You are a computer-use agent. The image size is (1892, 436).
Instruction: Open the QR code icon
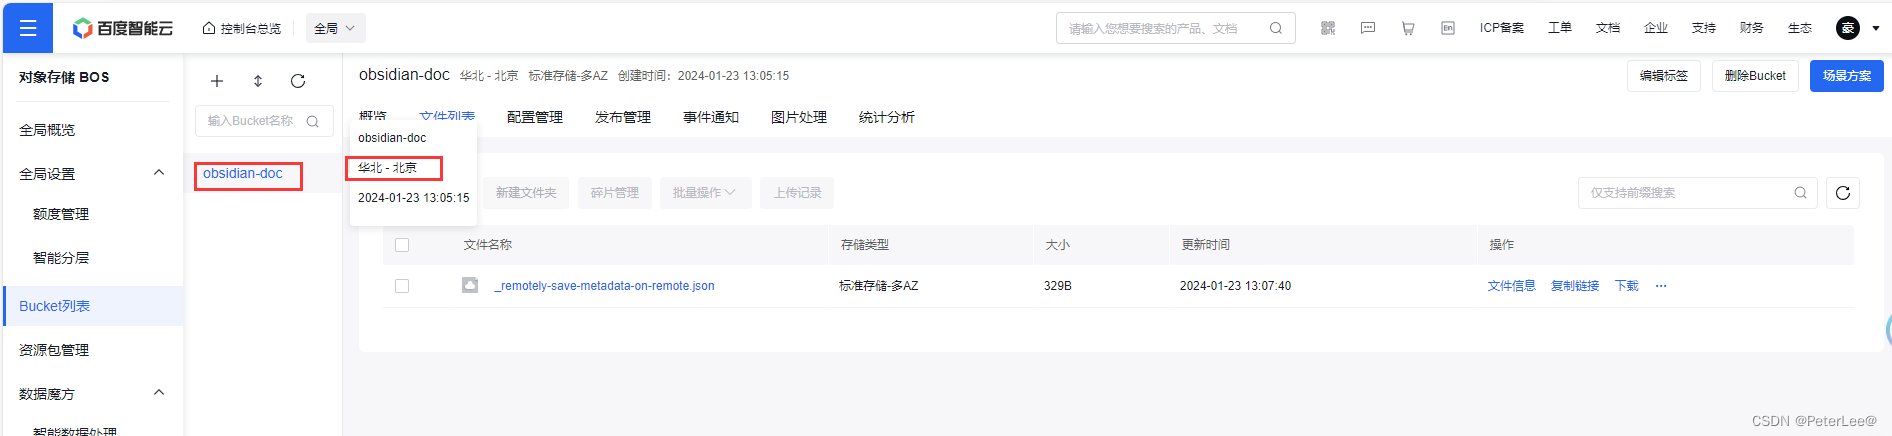tap(1328, 28)
